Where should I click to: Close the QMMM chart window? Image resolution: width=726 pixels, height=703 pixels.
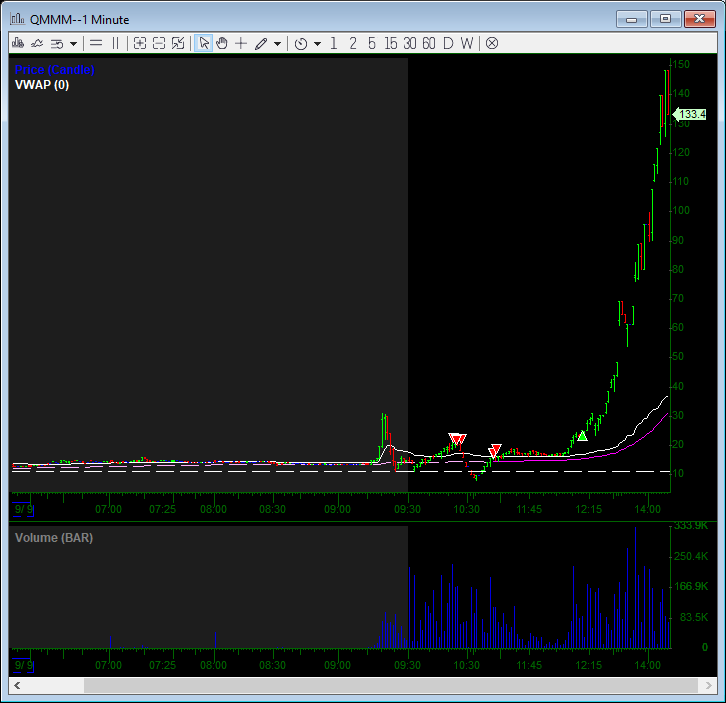coord(700,19)
